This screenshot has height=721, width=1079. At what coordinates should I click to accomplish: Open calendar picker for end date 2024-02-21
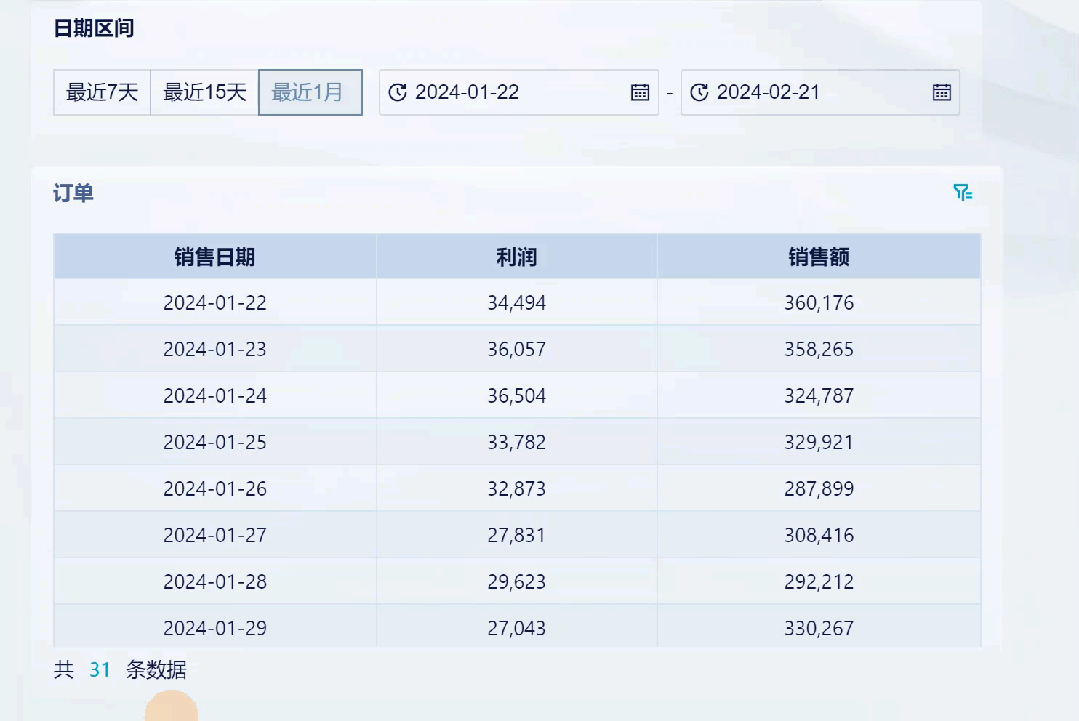(941, 92)
